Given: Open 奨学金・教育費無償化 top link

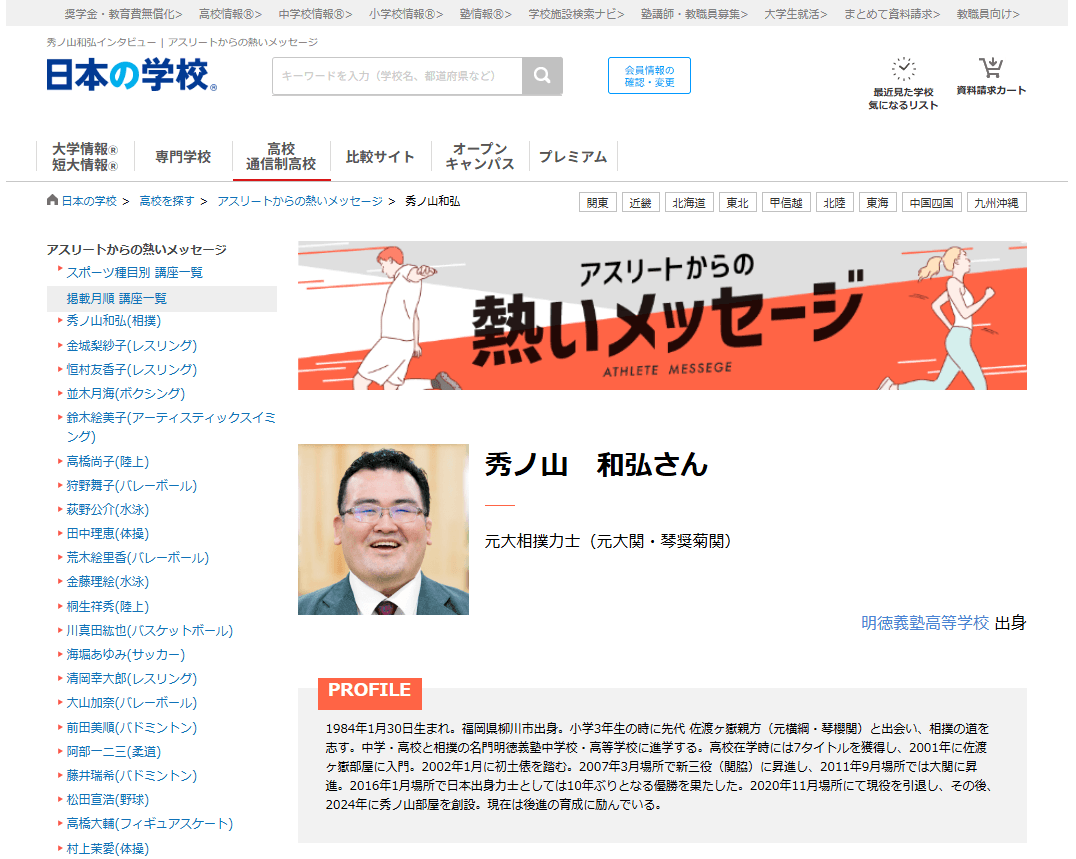Looking at the screenshot, I should click(x=124, y=14).
